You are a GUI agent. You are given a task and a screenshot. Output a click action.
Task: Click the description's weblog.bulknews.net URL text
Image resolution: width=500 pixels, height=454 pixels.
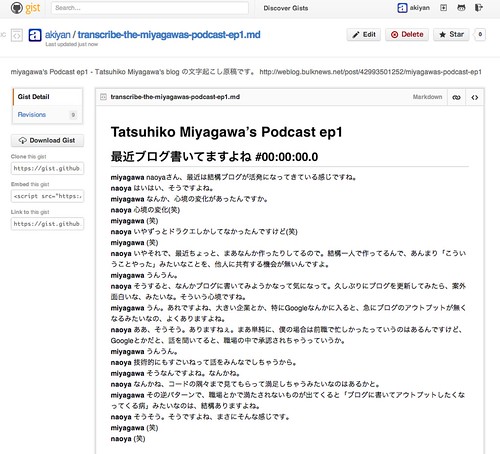pos(371,72)
